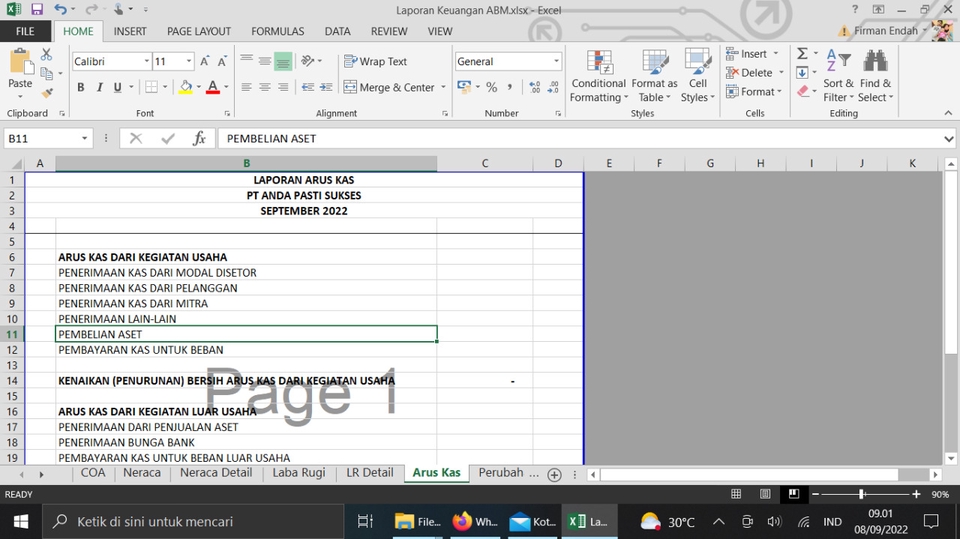Image resolution: width=960 pixels, height=539 pixels.
Task: Click the Merge & Center button
Action: 389,87
